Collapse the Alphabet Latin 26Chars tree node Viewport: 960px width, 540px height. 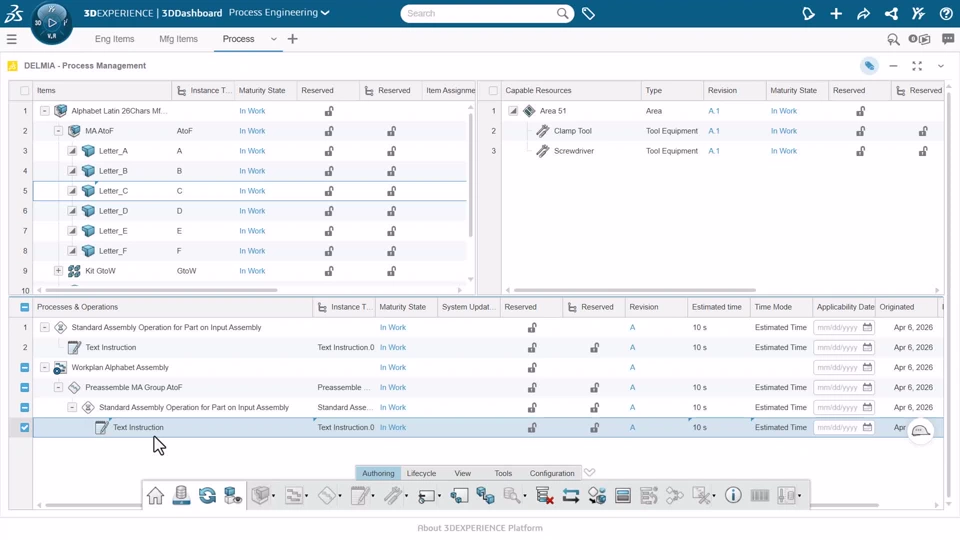(x=45, y=111)
